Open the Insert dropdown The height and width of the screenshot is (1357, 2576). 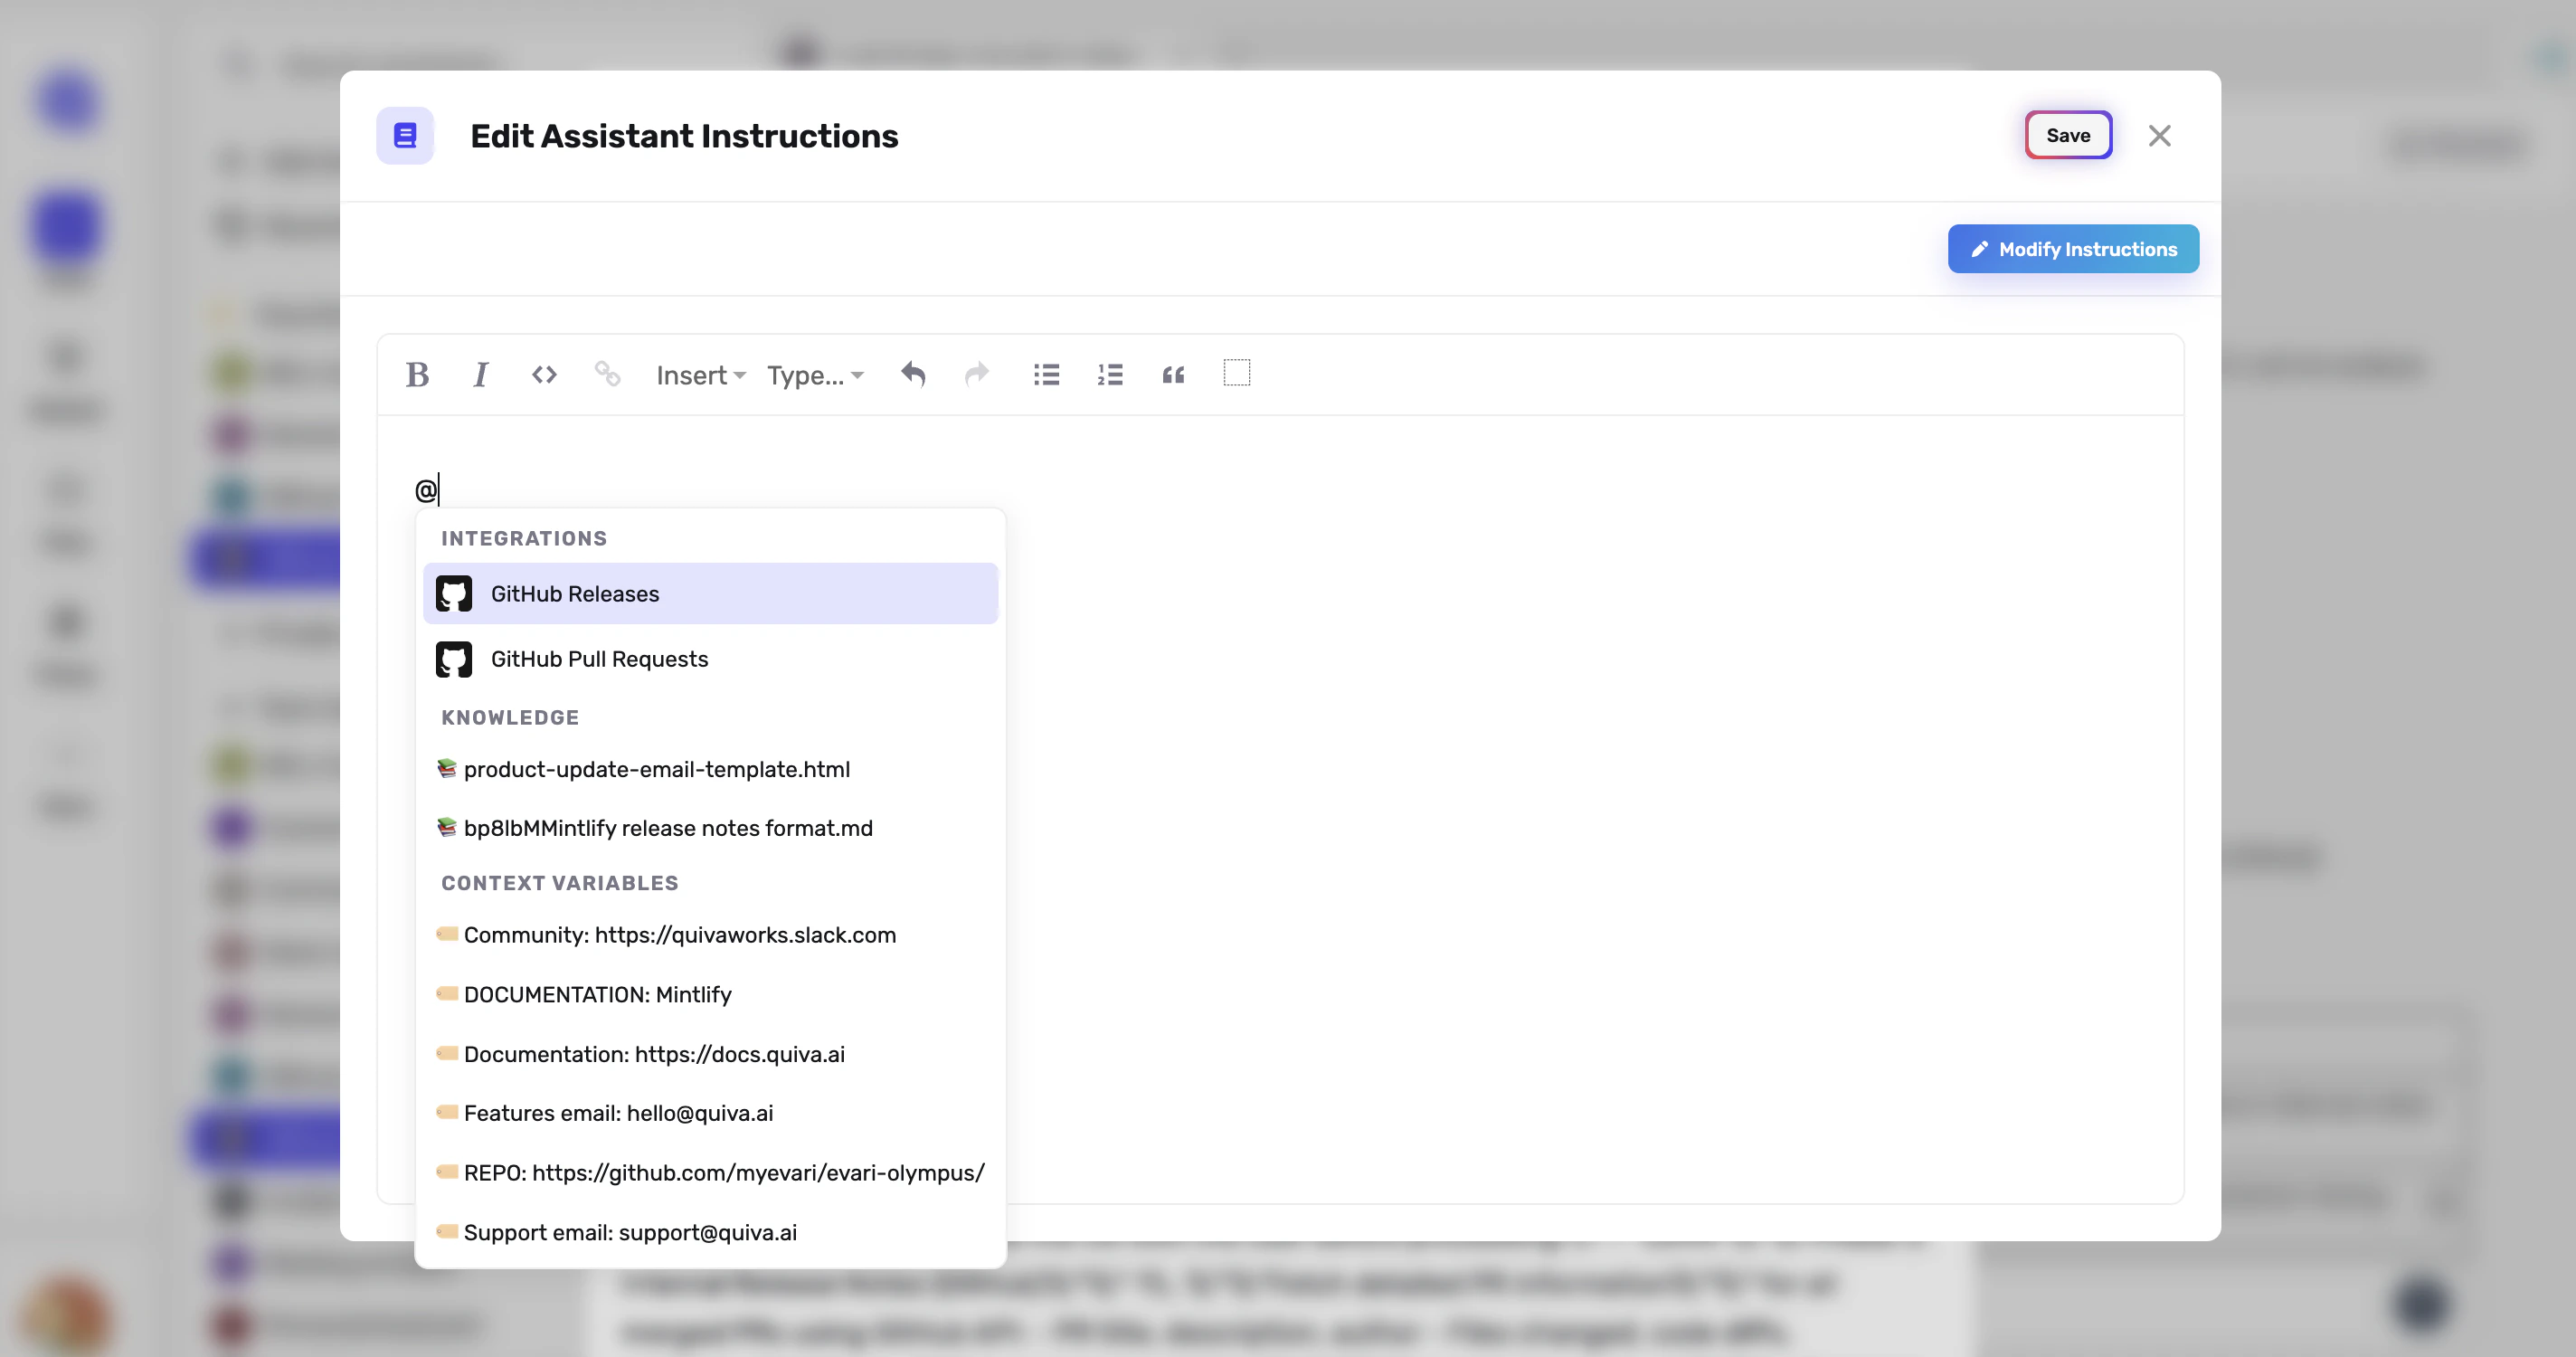[x=699, y=374]
